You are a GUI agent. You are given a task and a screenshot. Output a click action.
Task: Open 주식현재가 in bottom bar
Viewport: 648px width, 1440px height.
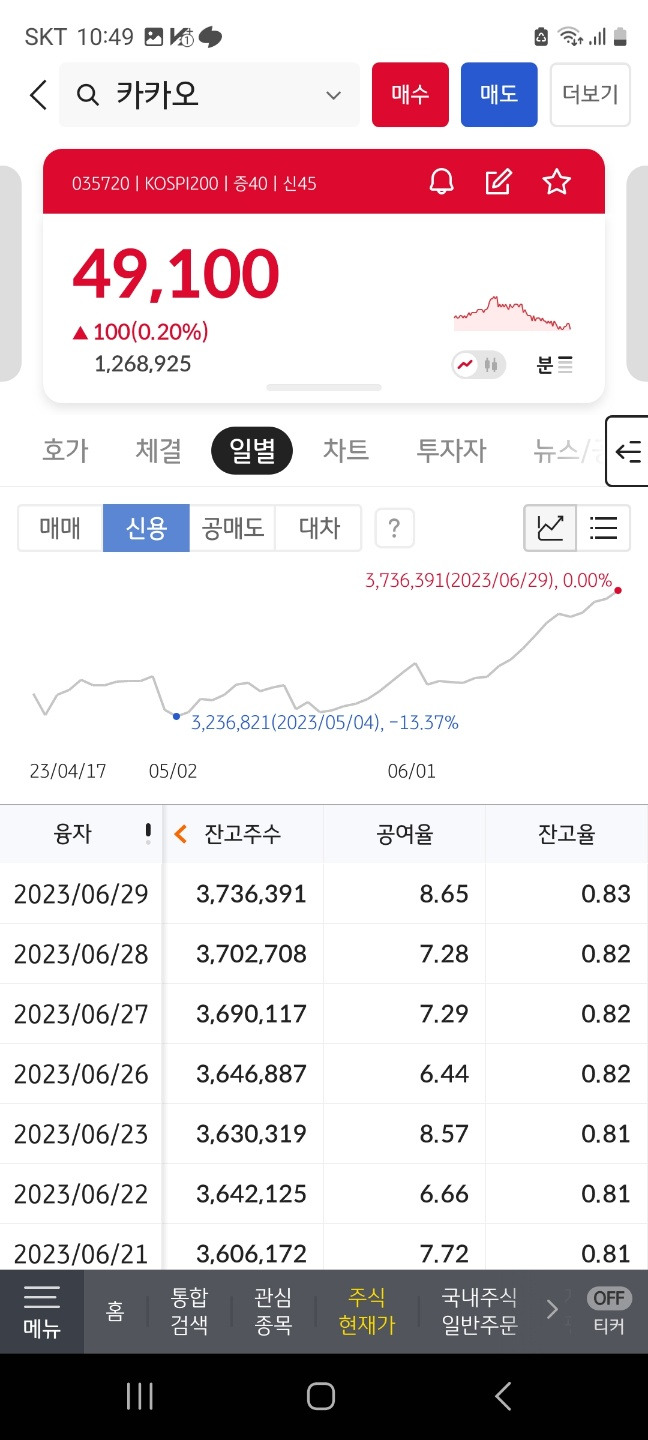(367, 1312)
